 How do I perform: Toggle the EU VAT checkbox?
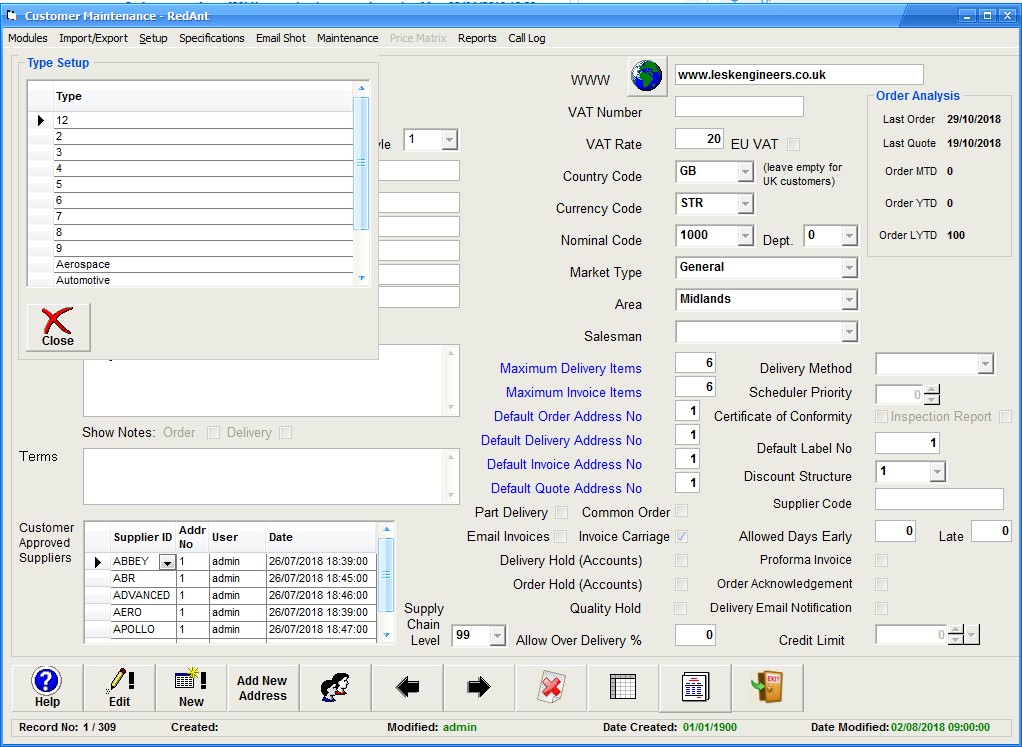pyautogui.click(x=793, y=144)
